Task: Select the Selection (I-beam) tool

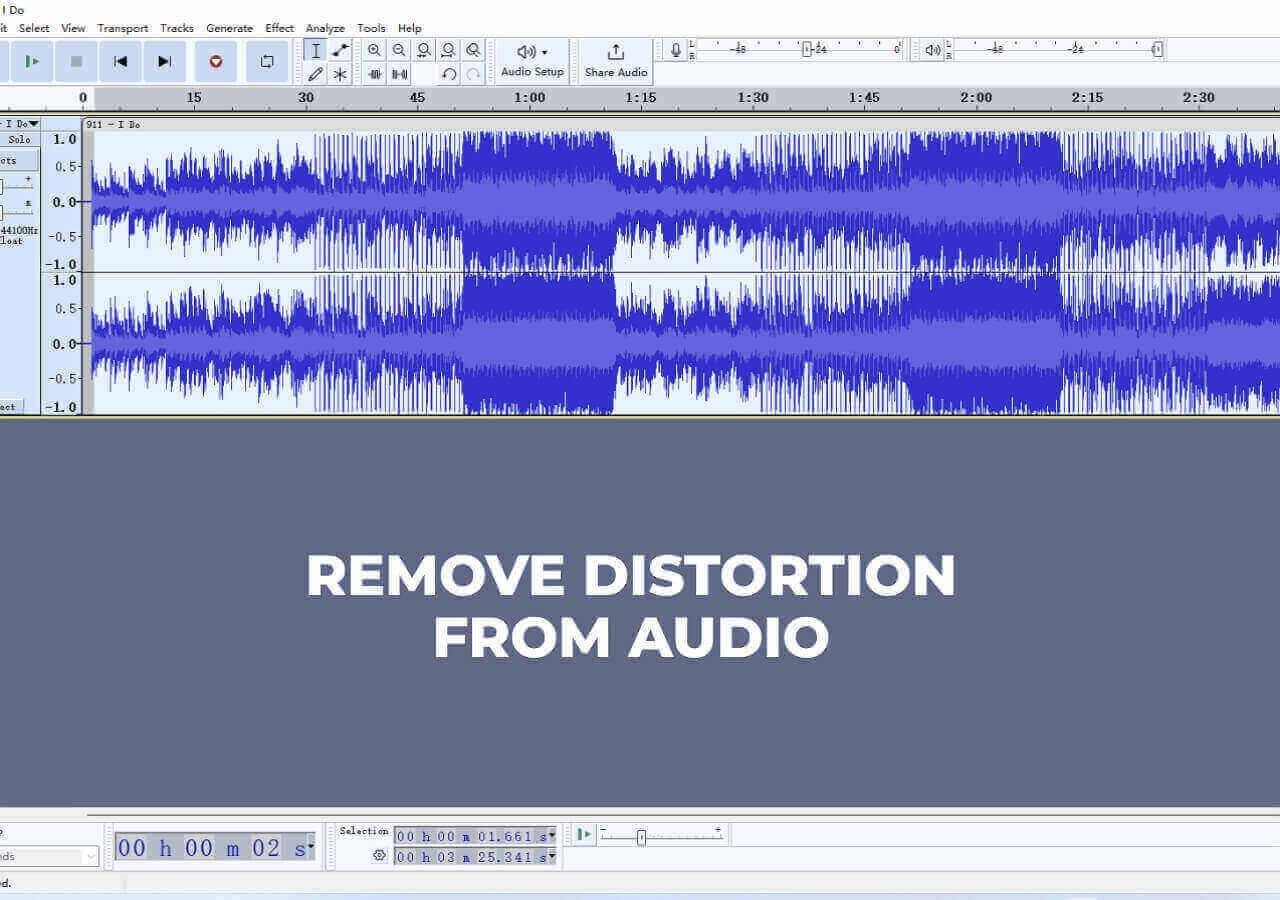Action: pyautogui.click(x=316, y=51)
